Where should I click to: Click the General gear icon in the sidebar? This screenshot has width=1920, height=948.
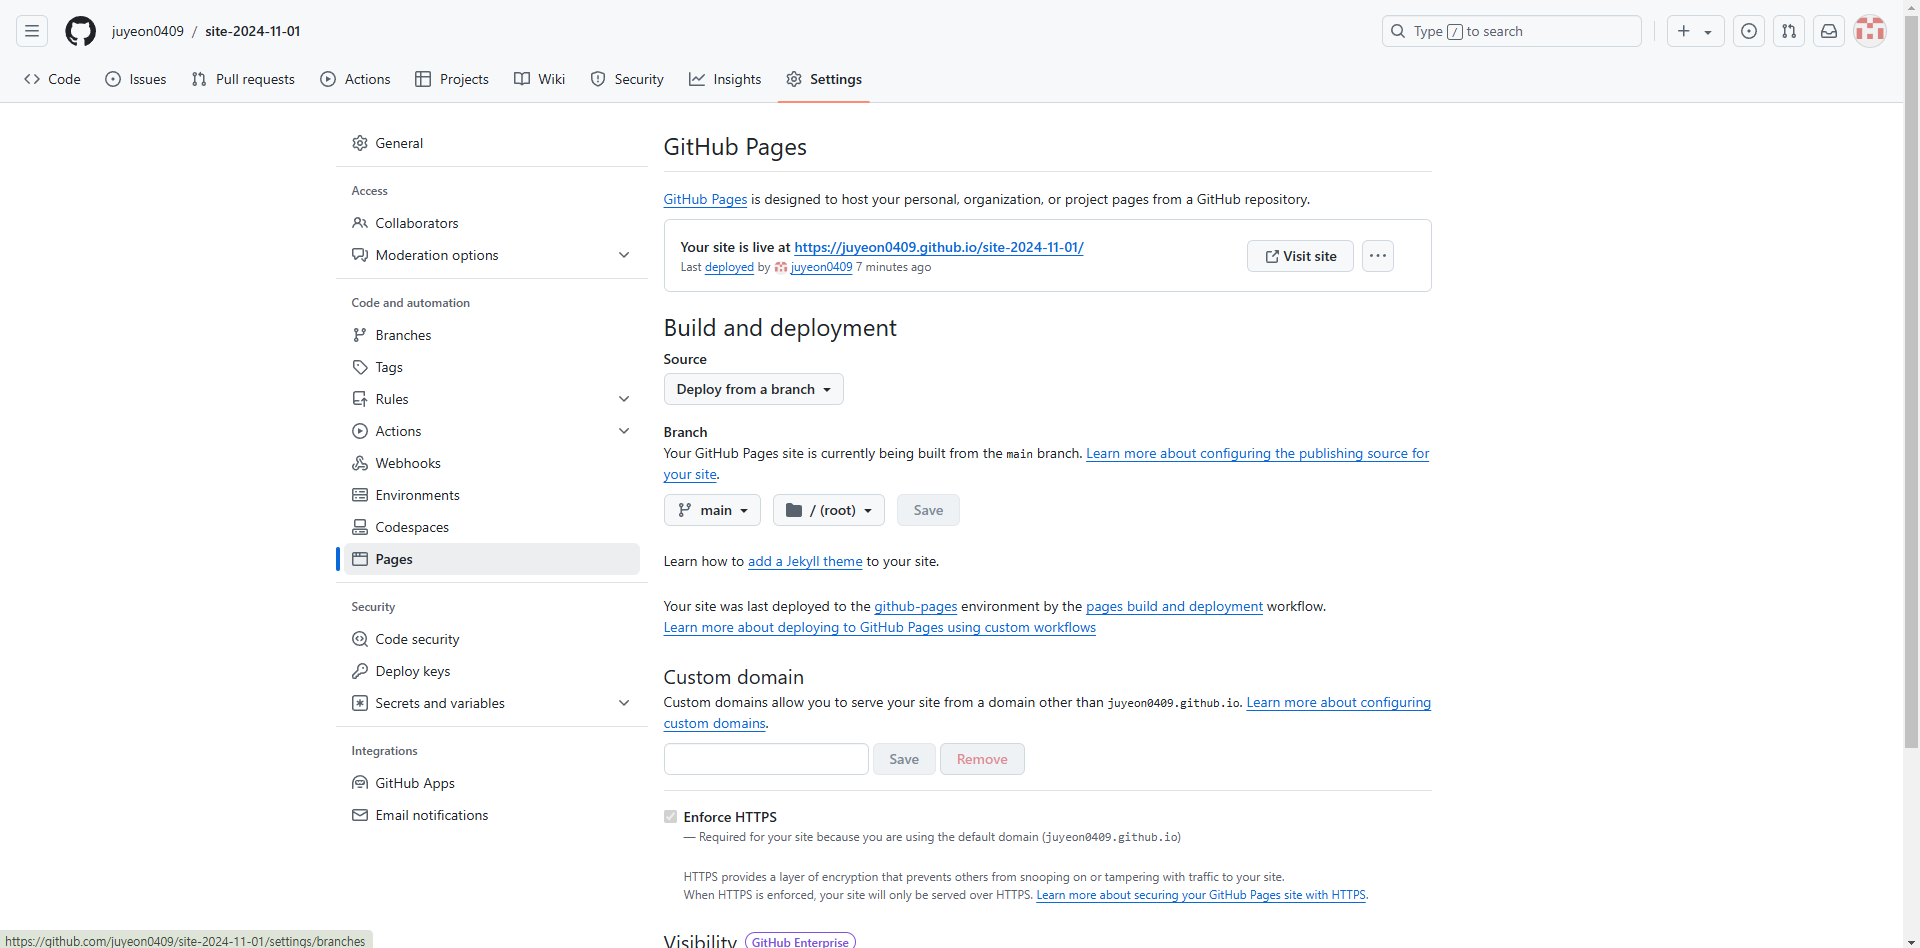[360, 143]
